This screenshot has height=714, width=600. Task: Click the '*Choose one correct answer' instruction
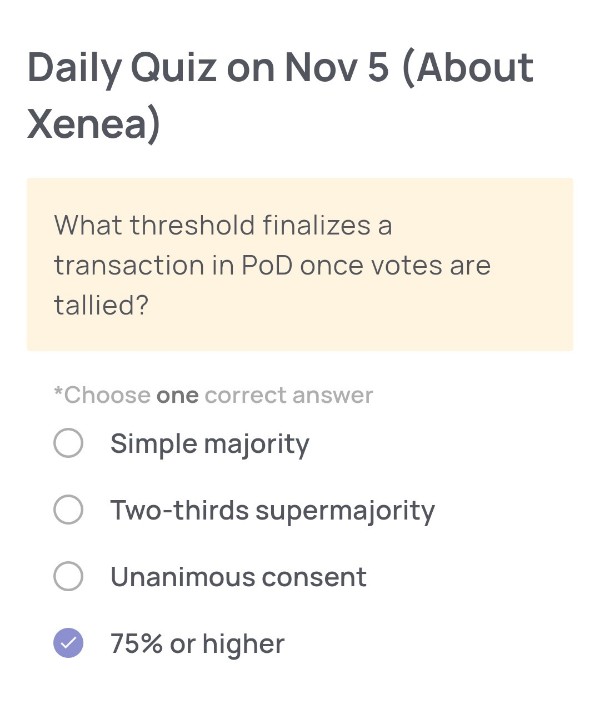click(213, 395)
